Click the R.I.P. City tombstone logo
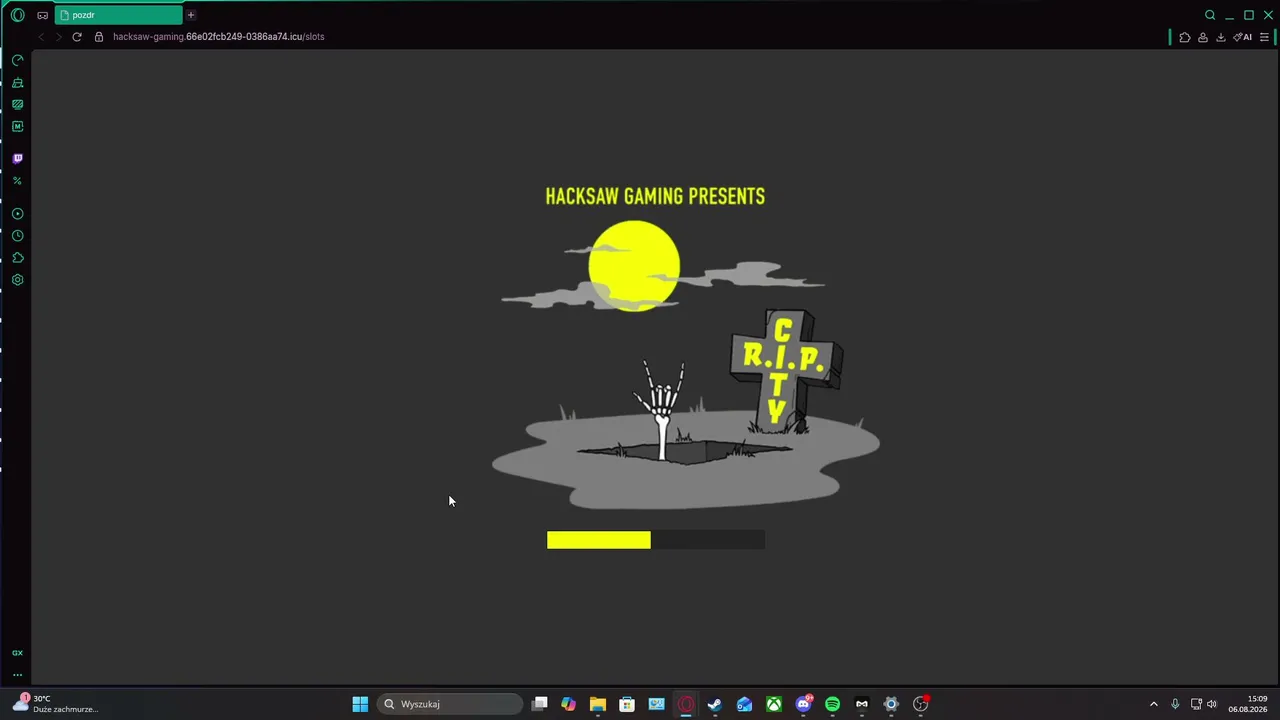Viewport: 1280px width, 720px height. tap(787, 371)
